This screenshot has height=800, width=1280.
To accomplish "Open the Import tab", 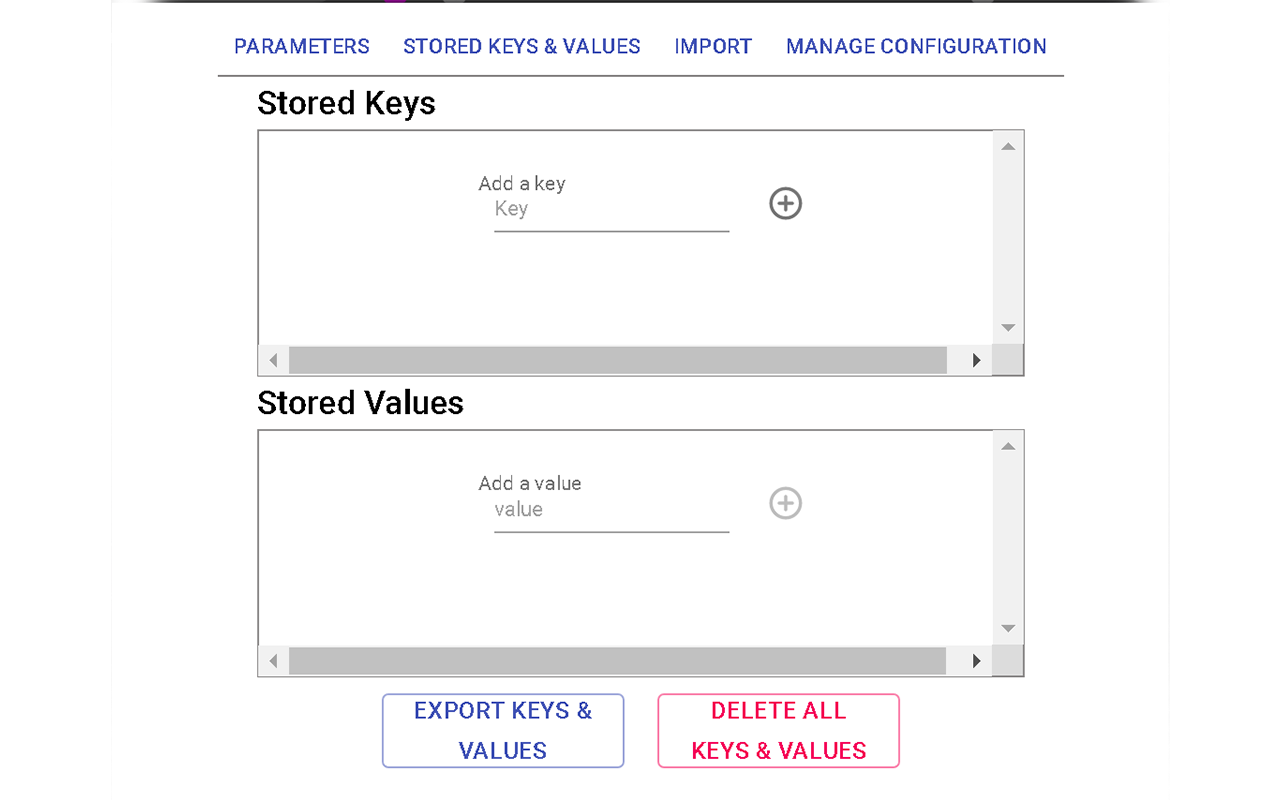I will click(x=713, y=46).
